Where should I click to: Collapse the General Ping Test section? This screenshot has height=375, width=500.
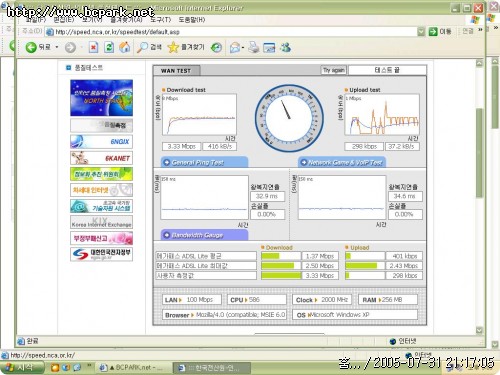pos(166,162)
